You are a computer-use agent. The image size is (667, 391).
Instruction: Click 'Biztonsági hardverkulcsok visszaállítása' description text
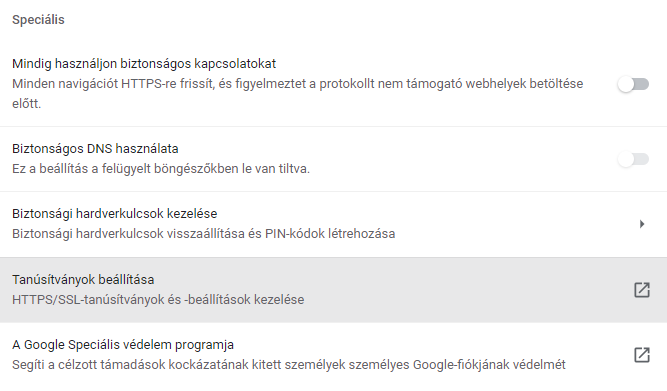coord(204,234)
